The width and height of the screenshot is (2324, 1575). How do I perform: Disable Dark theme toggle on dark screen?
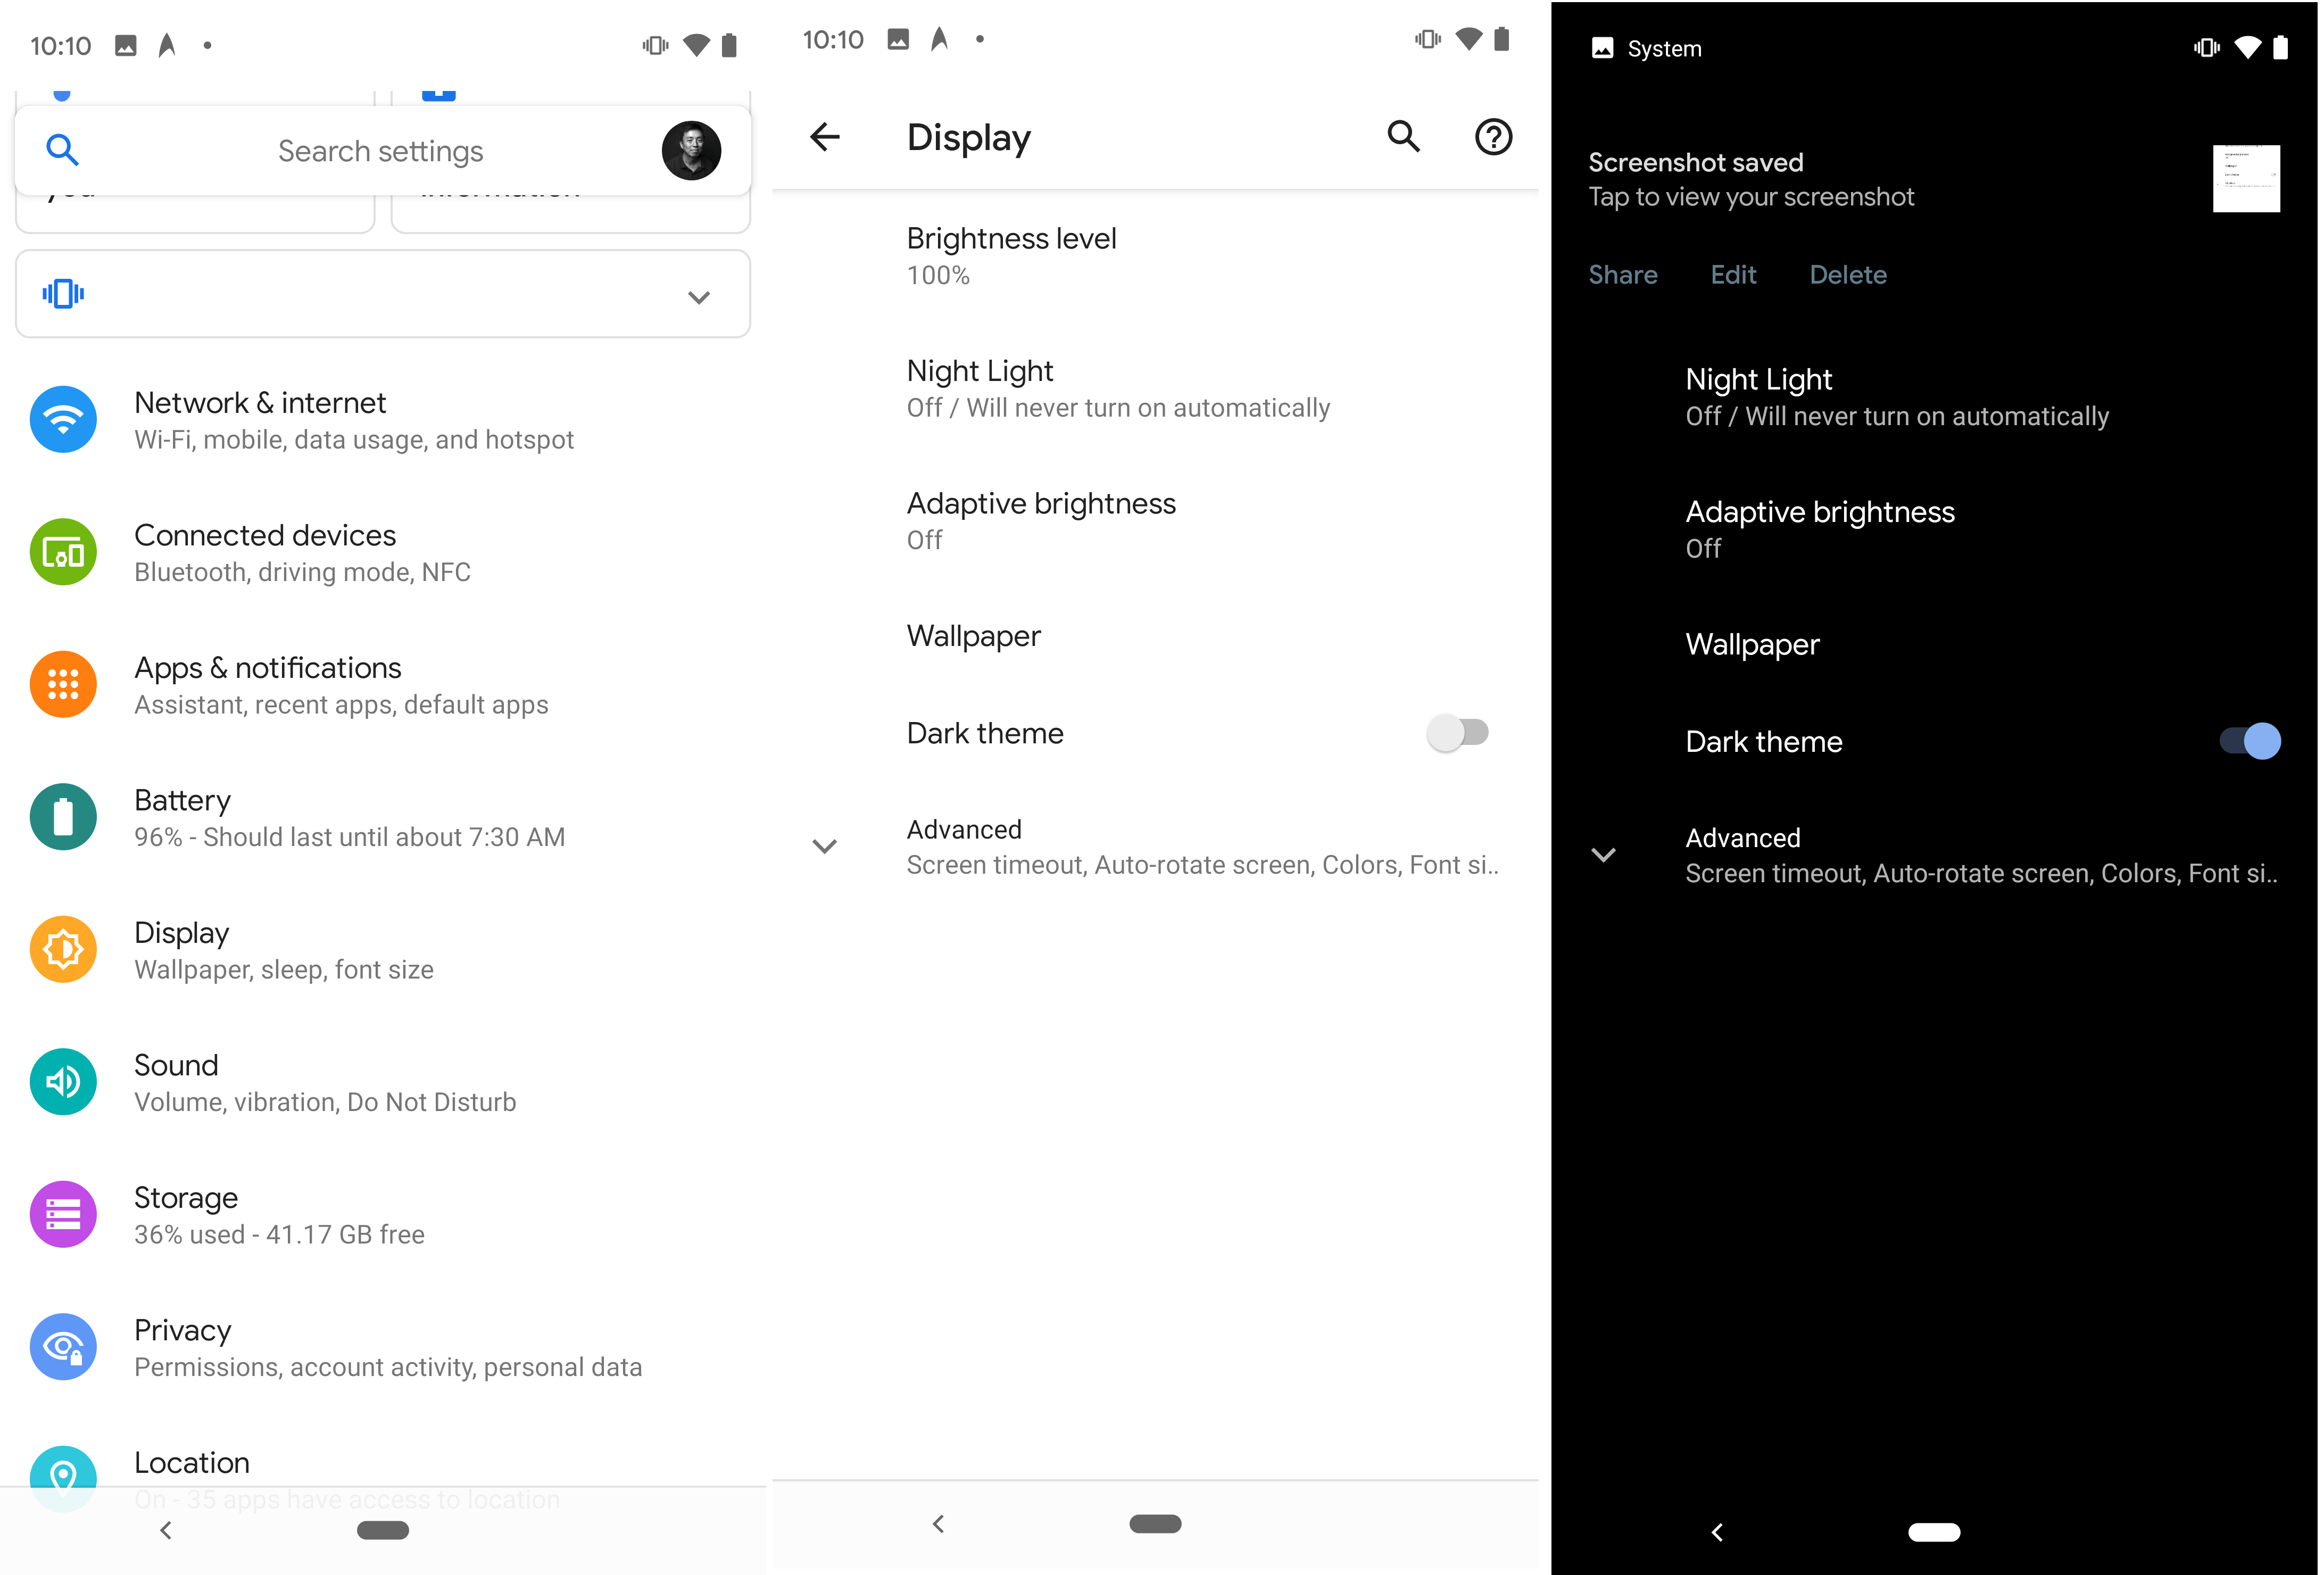pos(2249,741)
